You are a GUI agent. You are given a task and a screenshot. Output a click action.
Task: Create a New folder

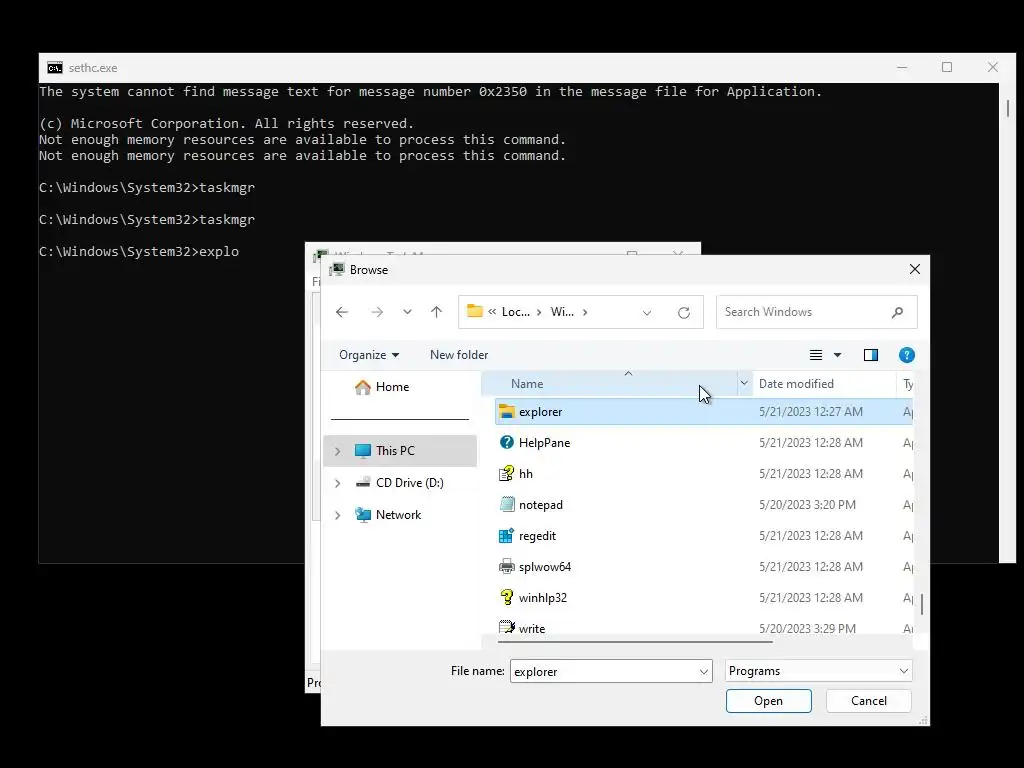[x=458, y=355]
